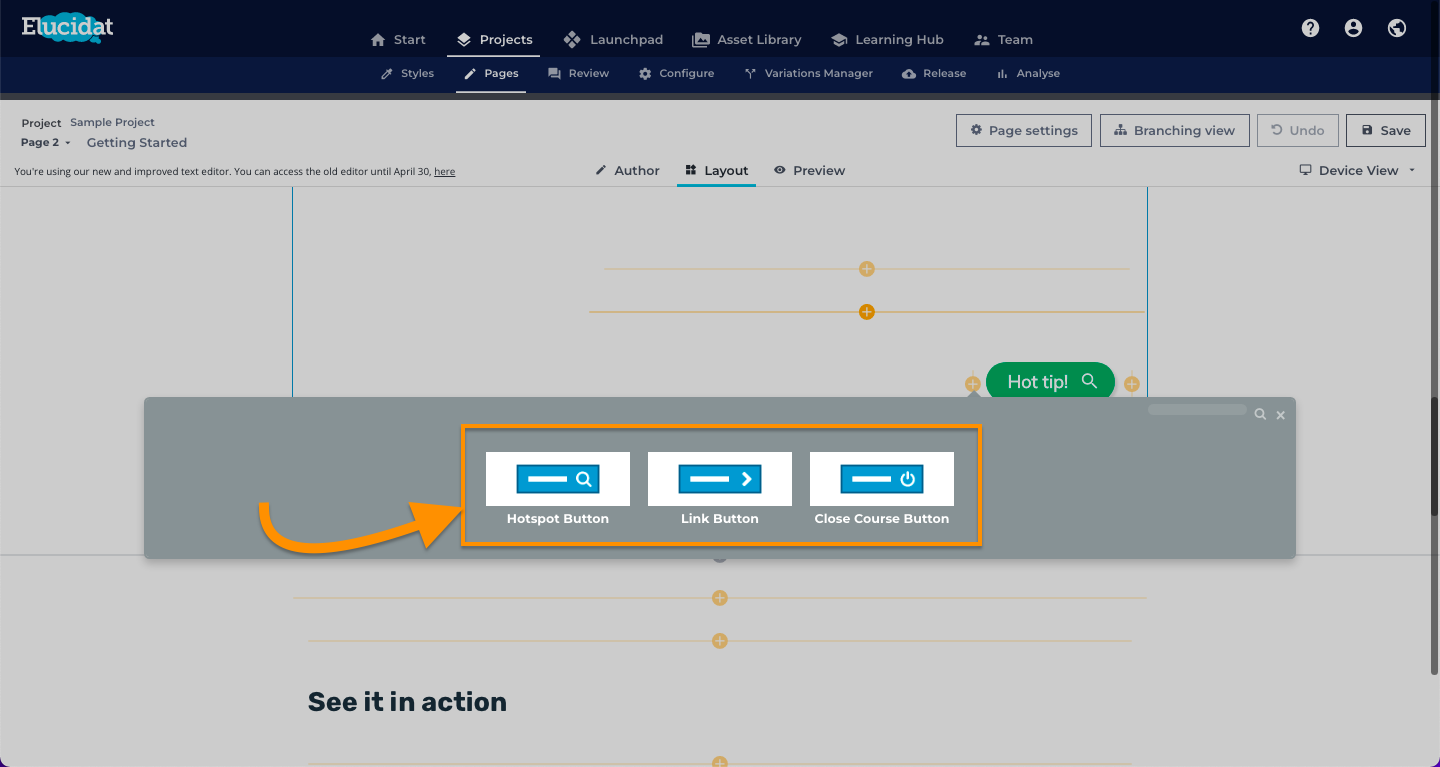Click the help question mark icon
Image resolution: width=1440 pixels, height=767 pixels.
point(1310,28)
